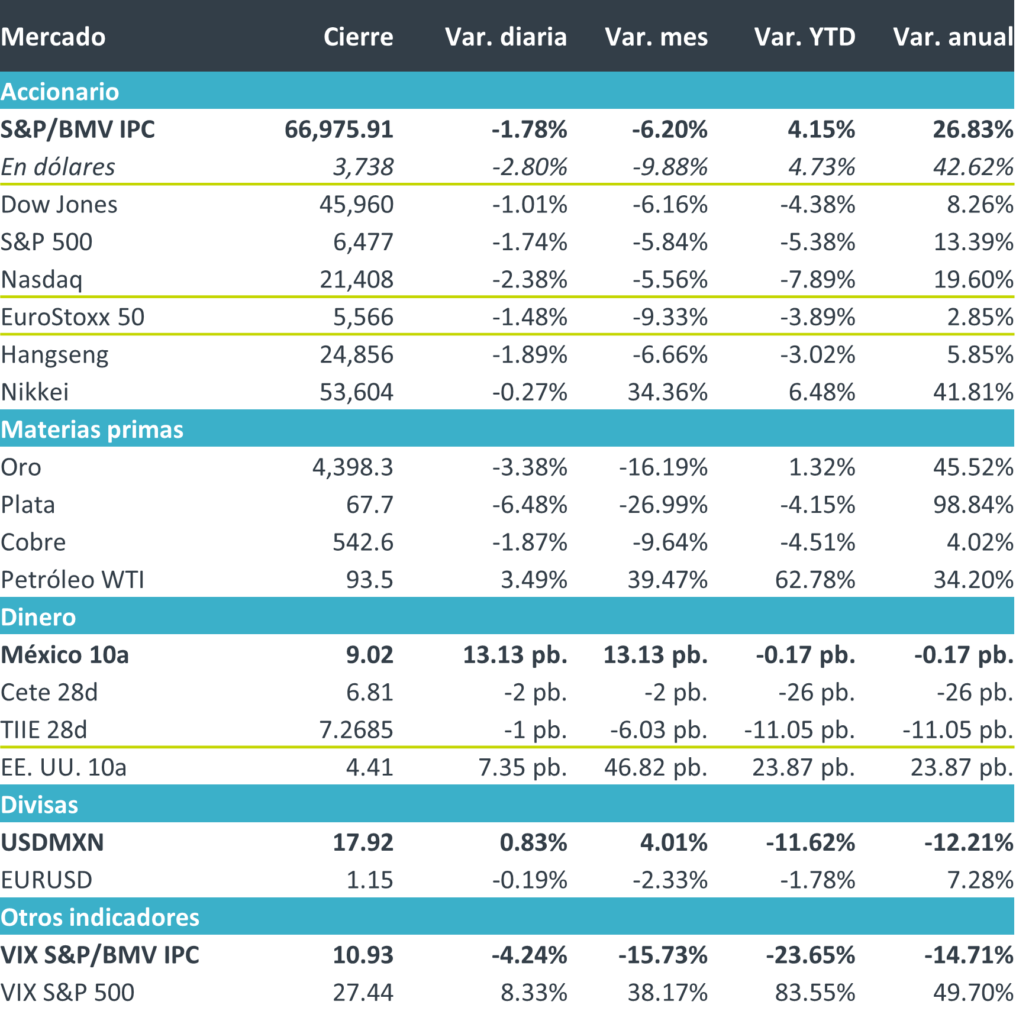Select the México 10a closing value 9.02
Viewport: 1016px width, 1024px height.
tap(372, 655)
